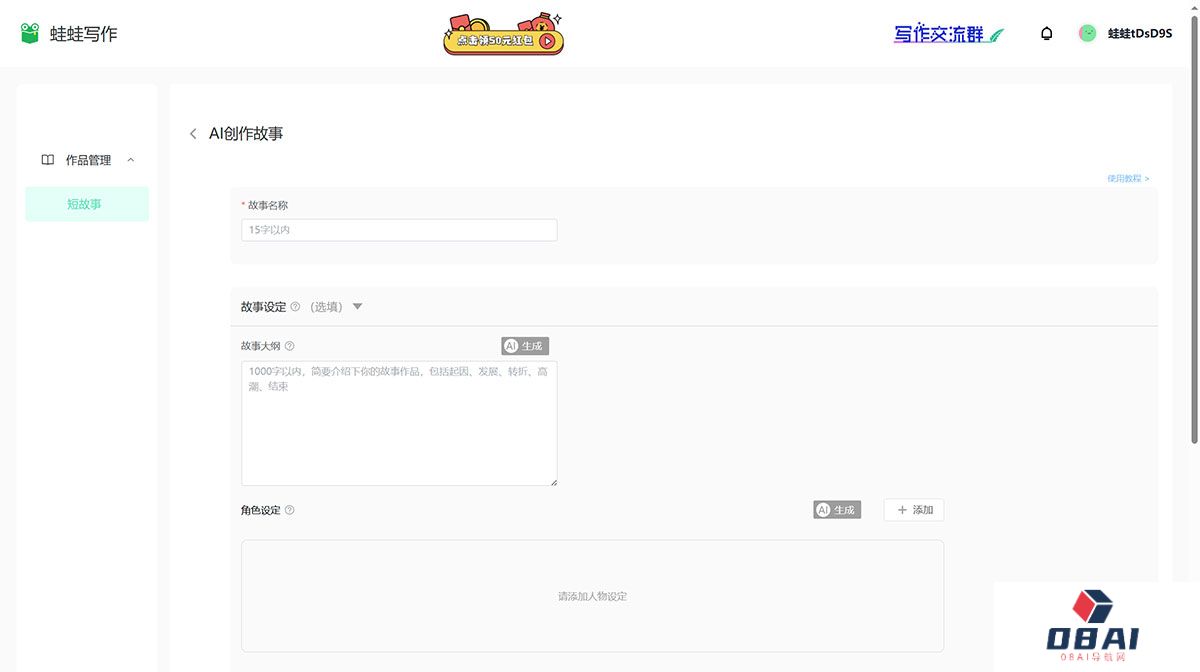Image resolution: width=1200 pixels, height=672 pixels.
Task: Collapse the 作品管理 menu chevron
Action: [131, 160]
